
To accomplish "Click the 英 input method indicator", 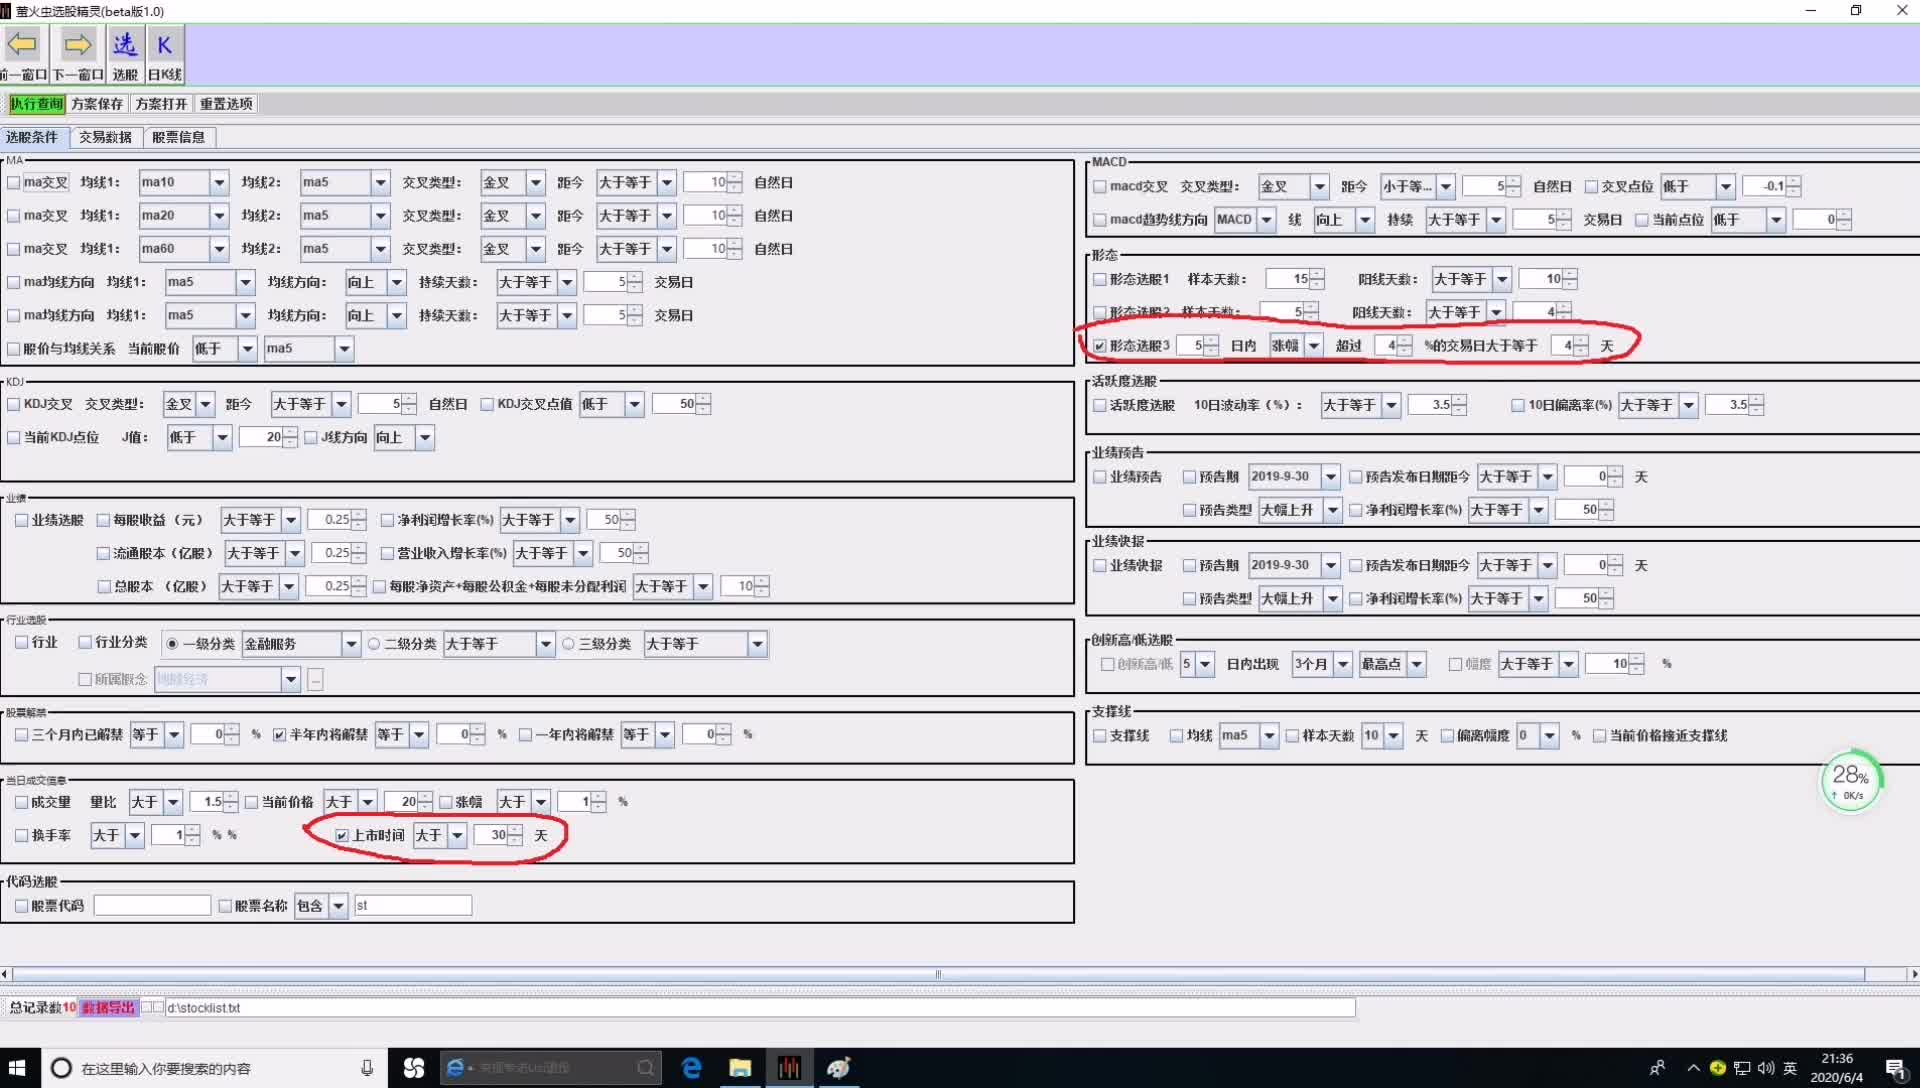I will tap(1790, 1068).
